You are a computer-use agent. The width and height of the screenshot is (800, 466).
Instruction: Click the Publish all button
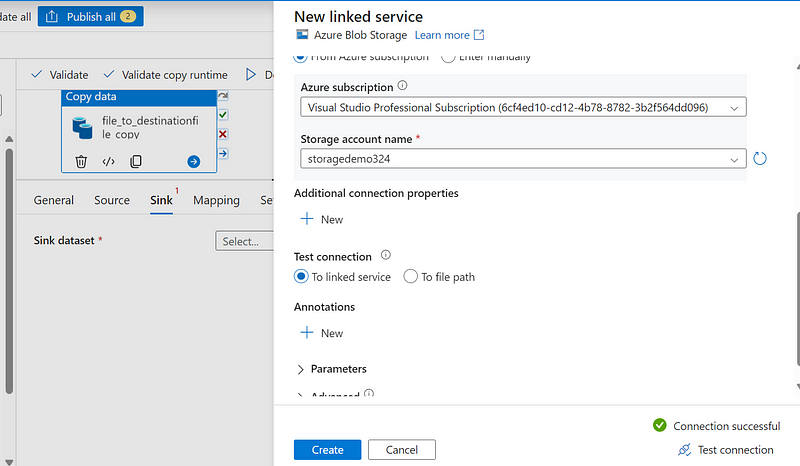click(x=91, y=16)
